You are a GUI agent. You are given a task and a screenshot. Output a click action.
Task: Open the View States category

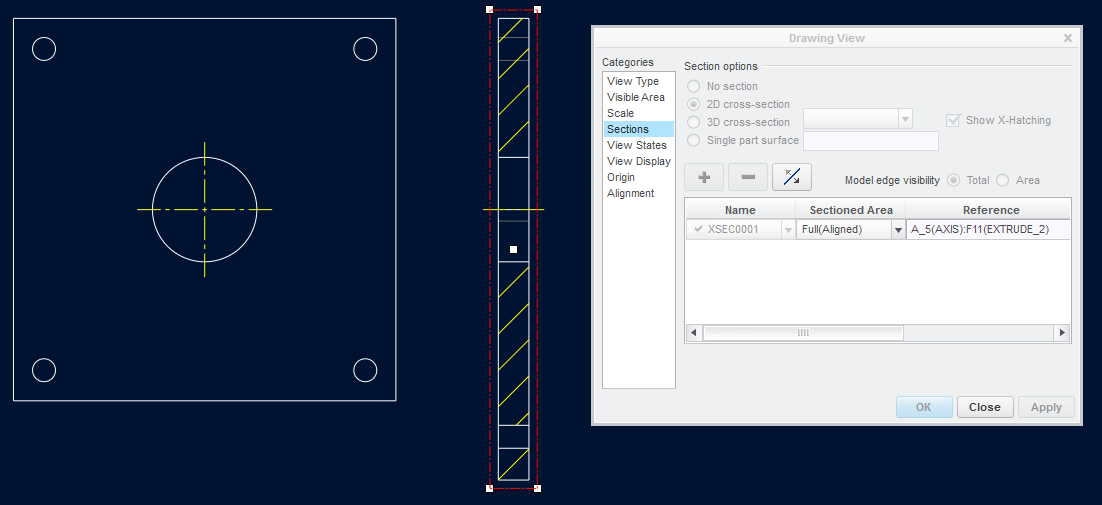pos(637,145)
